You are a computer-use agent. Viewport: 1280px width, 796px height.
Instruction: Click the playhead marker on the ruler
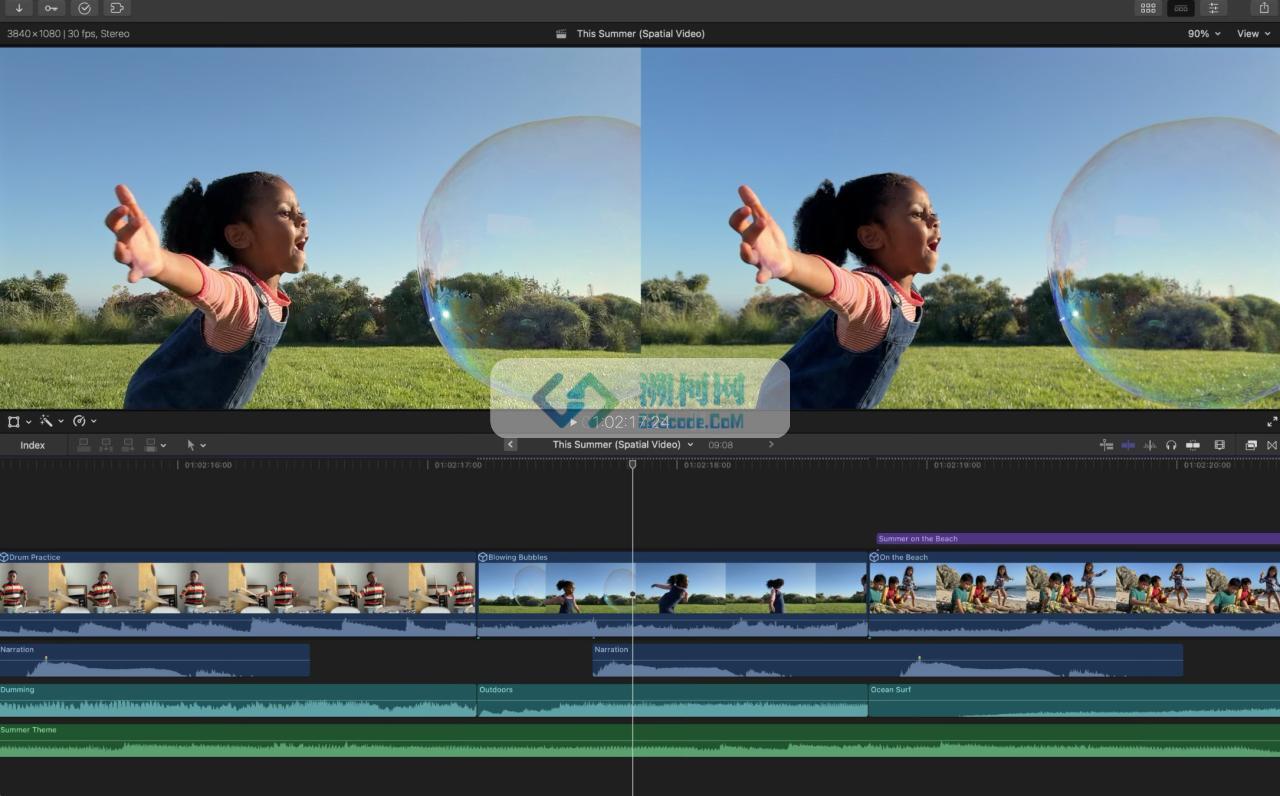[632, 464]
